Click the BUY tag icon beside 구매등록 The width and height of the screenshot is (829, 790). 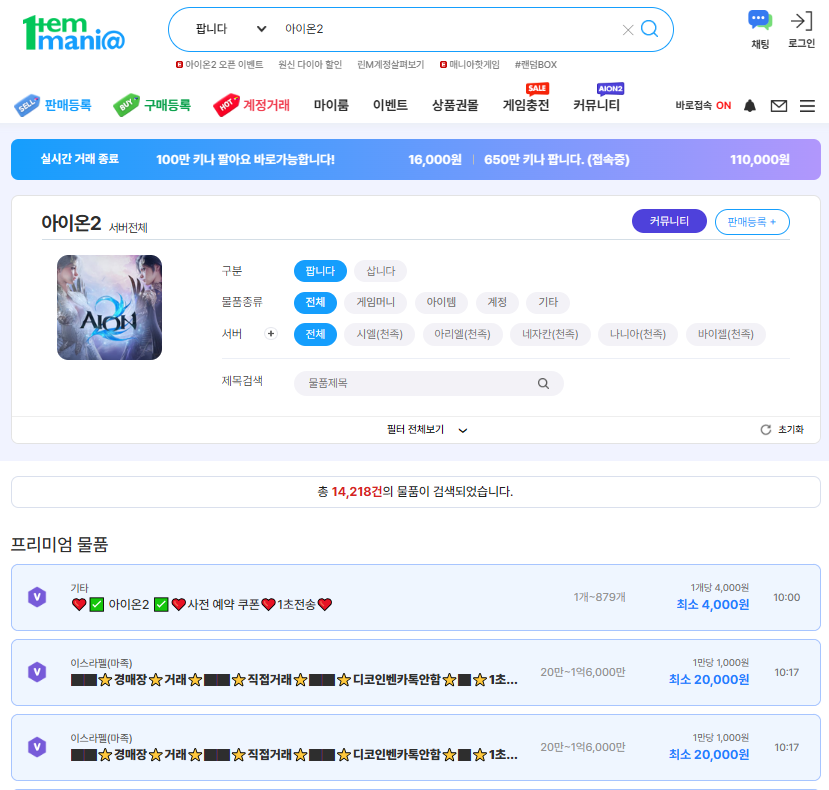pyautogui.click(x=126, y=105)
